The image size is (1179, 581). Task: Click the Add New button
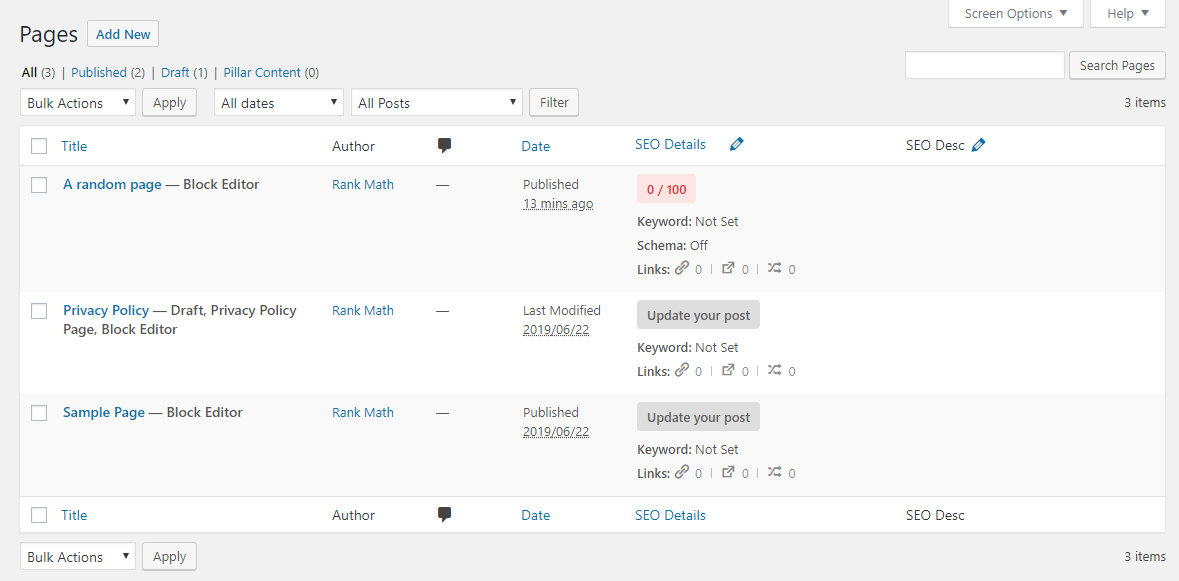click(123, 34)
